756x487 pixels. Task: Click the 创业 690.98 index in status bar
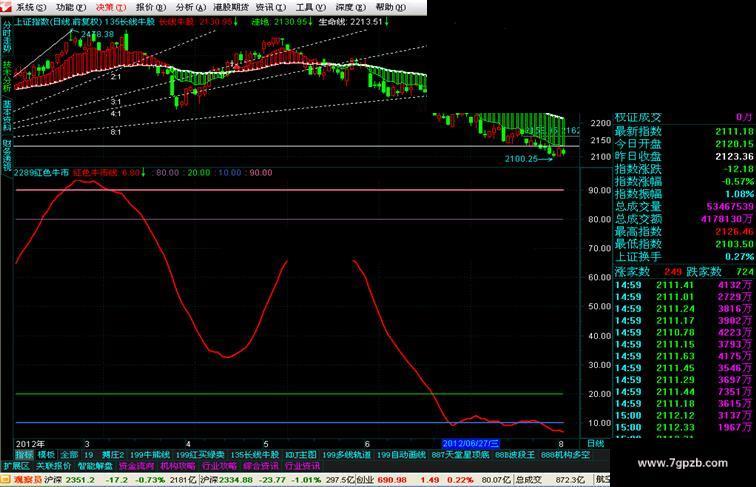(x=381, y=480)
